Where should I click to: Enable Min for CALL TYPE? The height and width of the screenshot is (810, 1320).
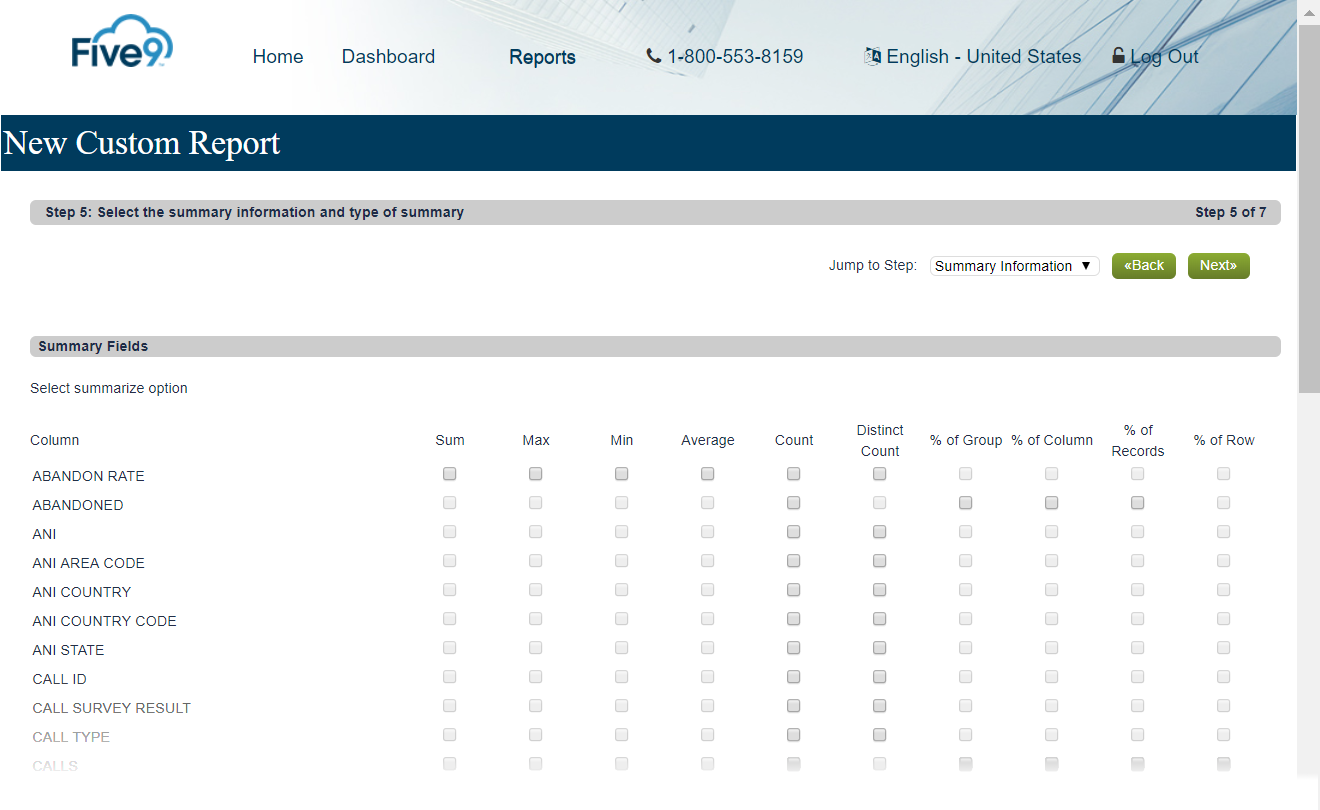coord(621,734)
